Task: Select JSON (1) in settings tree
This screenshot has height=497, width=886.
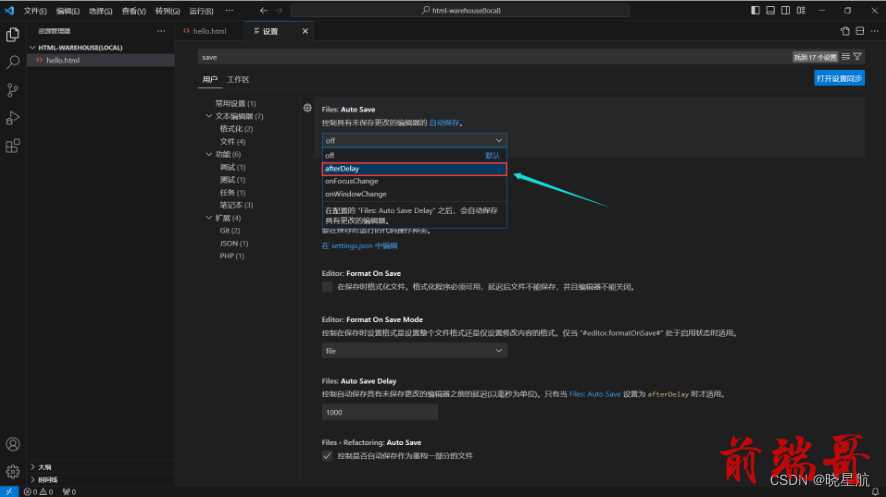Action: (234, 243)
